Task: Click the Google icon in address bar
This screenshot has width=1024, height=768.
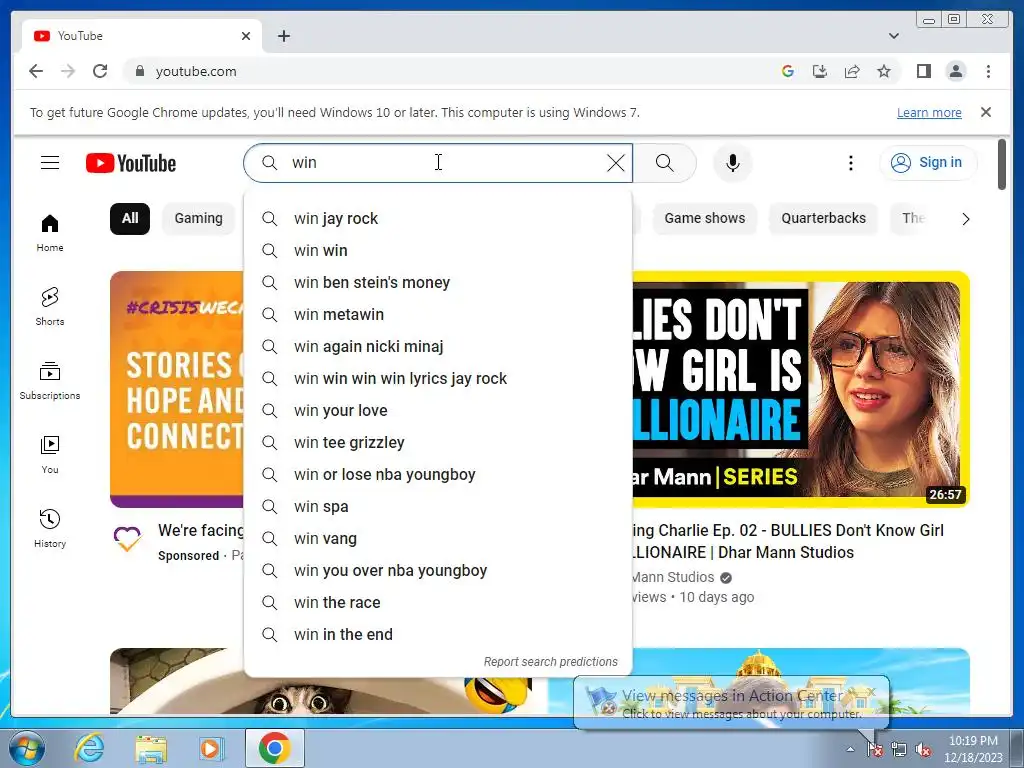Action: point(788,71)
